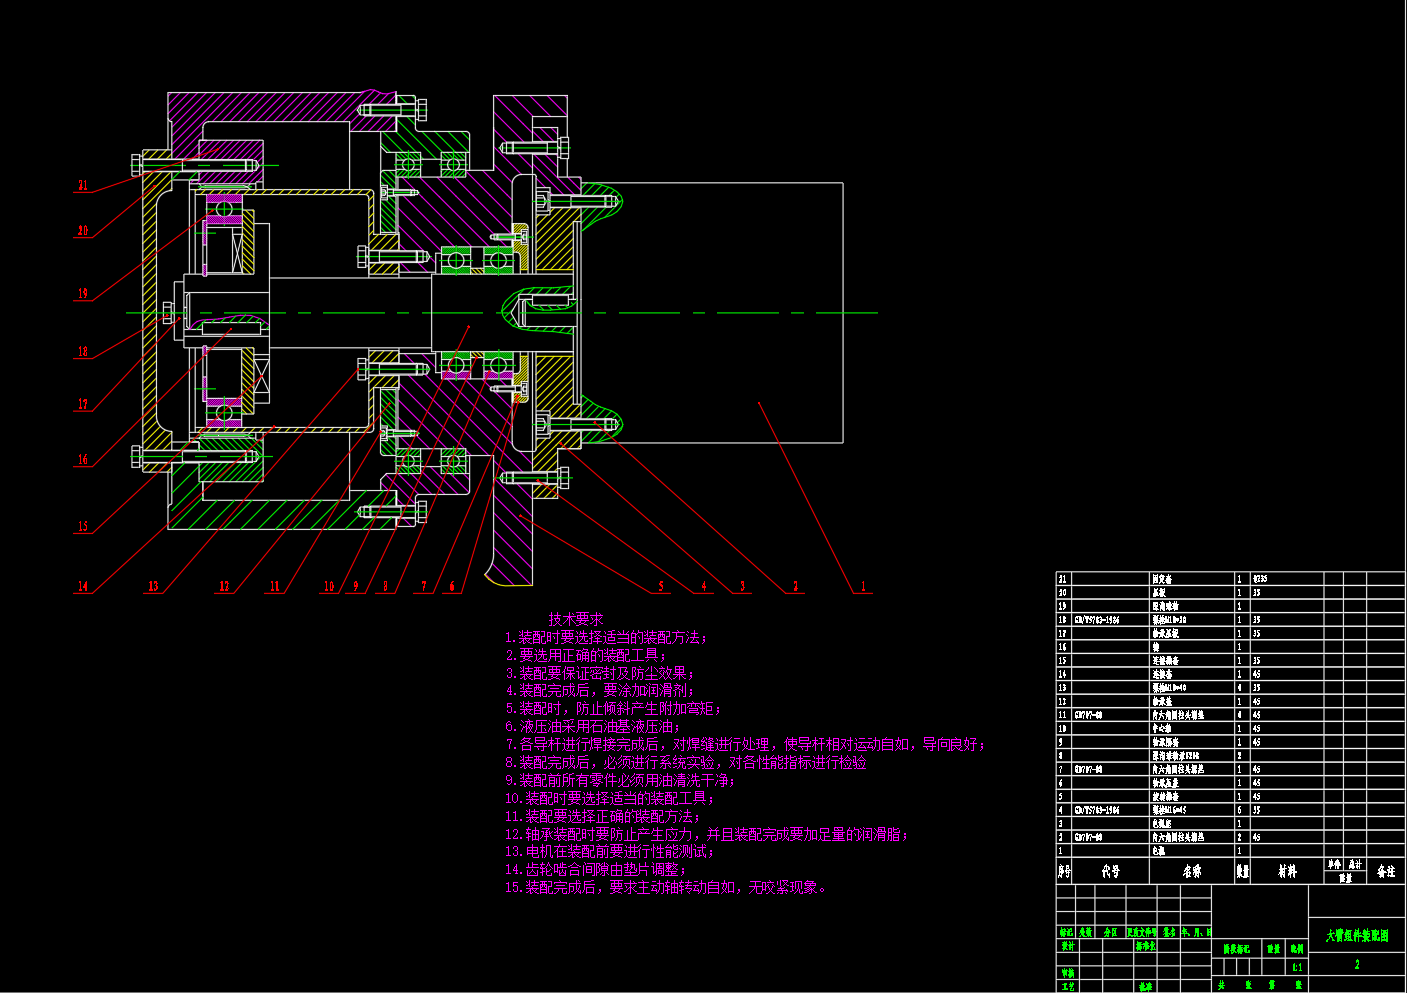Click technical requirement line 7 about welding
Viewport: 1407px width, 993px height.
[x=745, y=745]
